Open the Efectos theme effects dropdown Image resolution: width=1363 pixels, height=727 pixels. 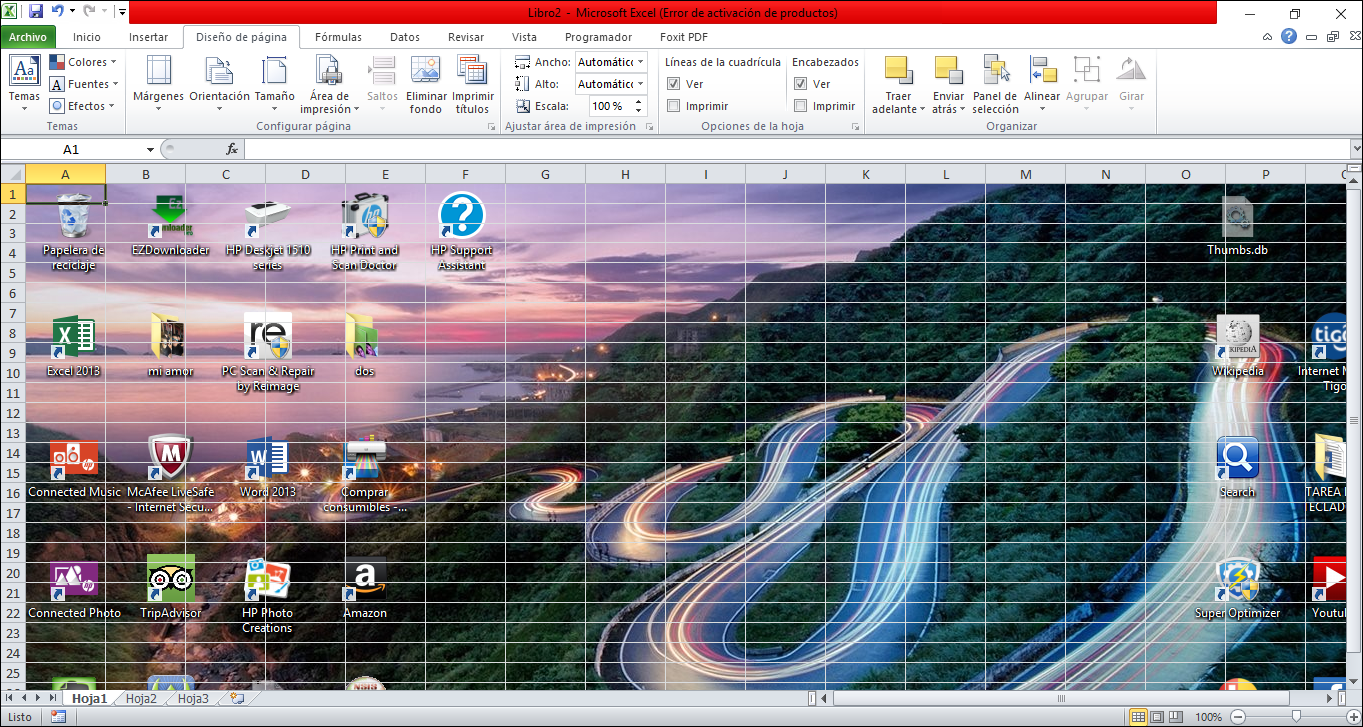click(x=82, y=106)
